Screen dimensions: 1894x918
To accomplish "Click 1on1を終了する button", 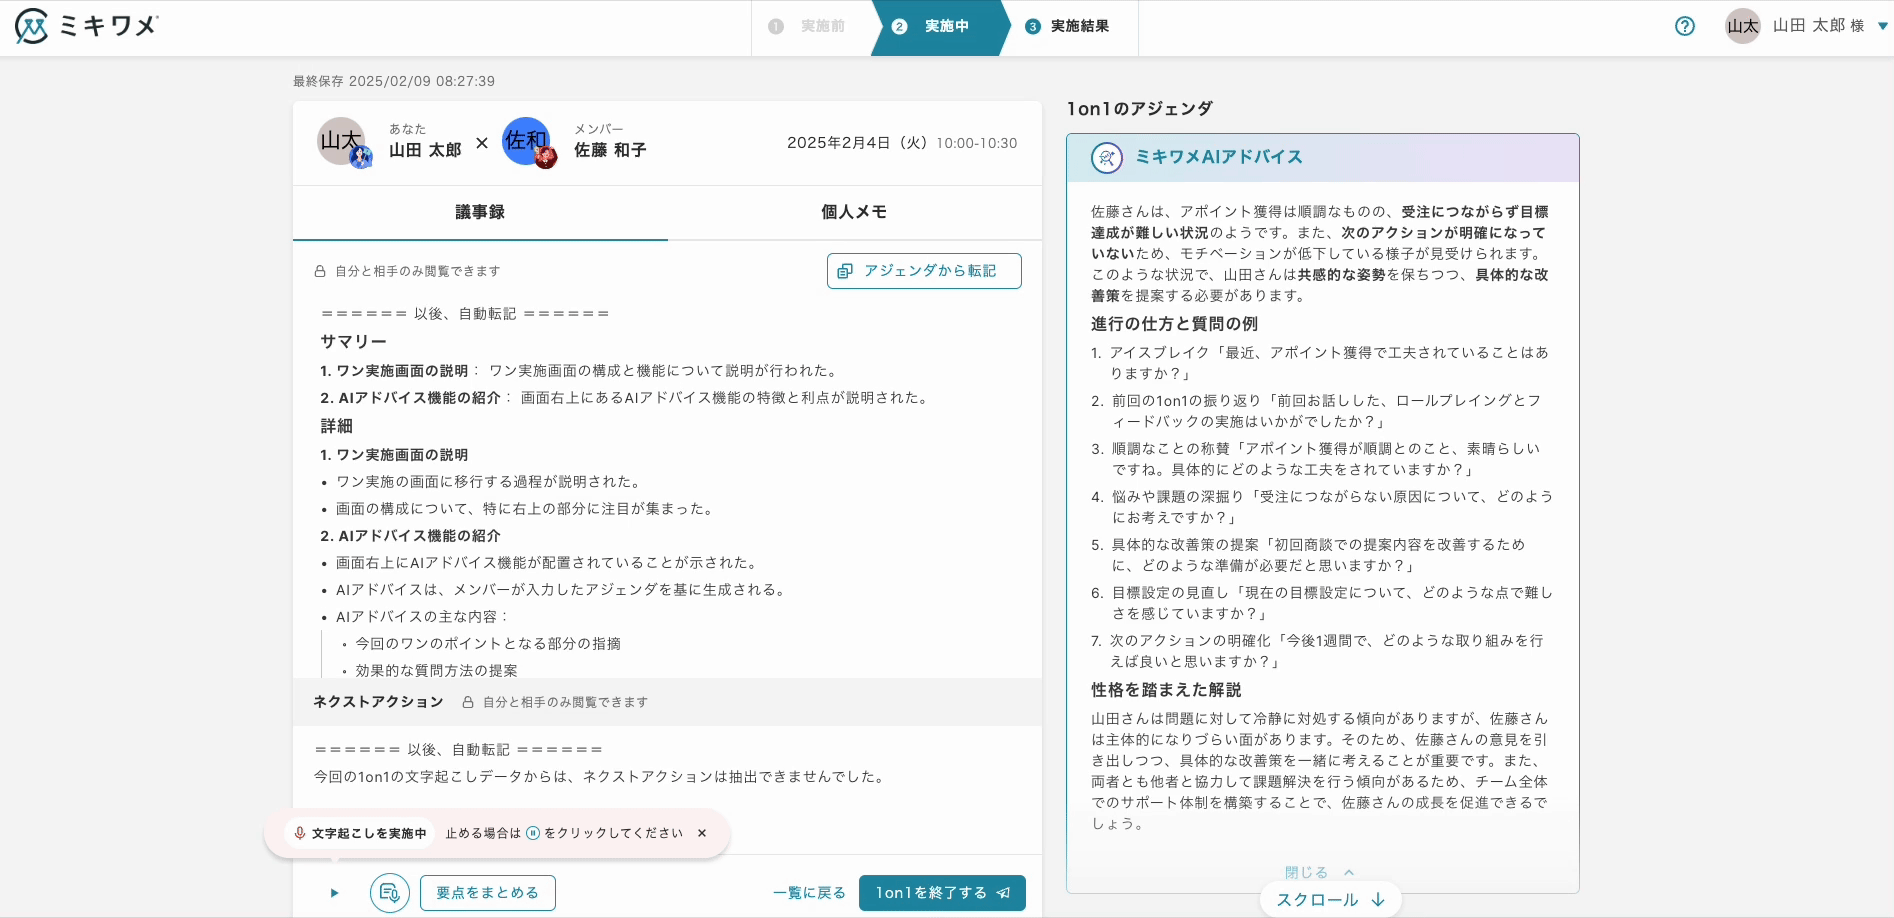I will 942,893.
